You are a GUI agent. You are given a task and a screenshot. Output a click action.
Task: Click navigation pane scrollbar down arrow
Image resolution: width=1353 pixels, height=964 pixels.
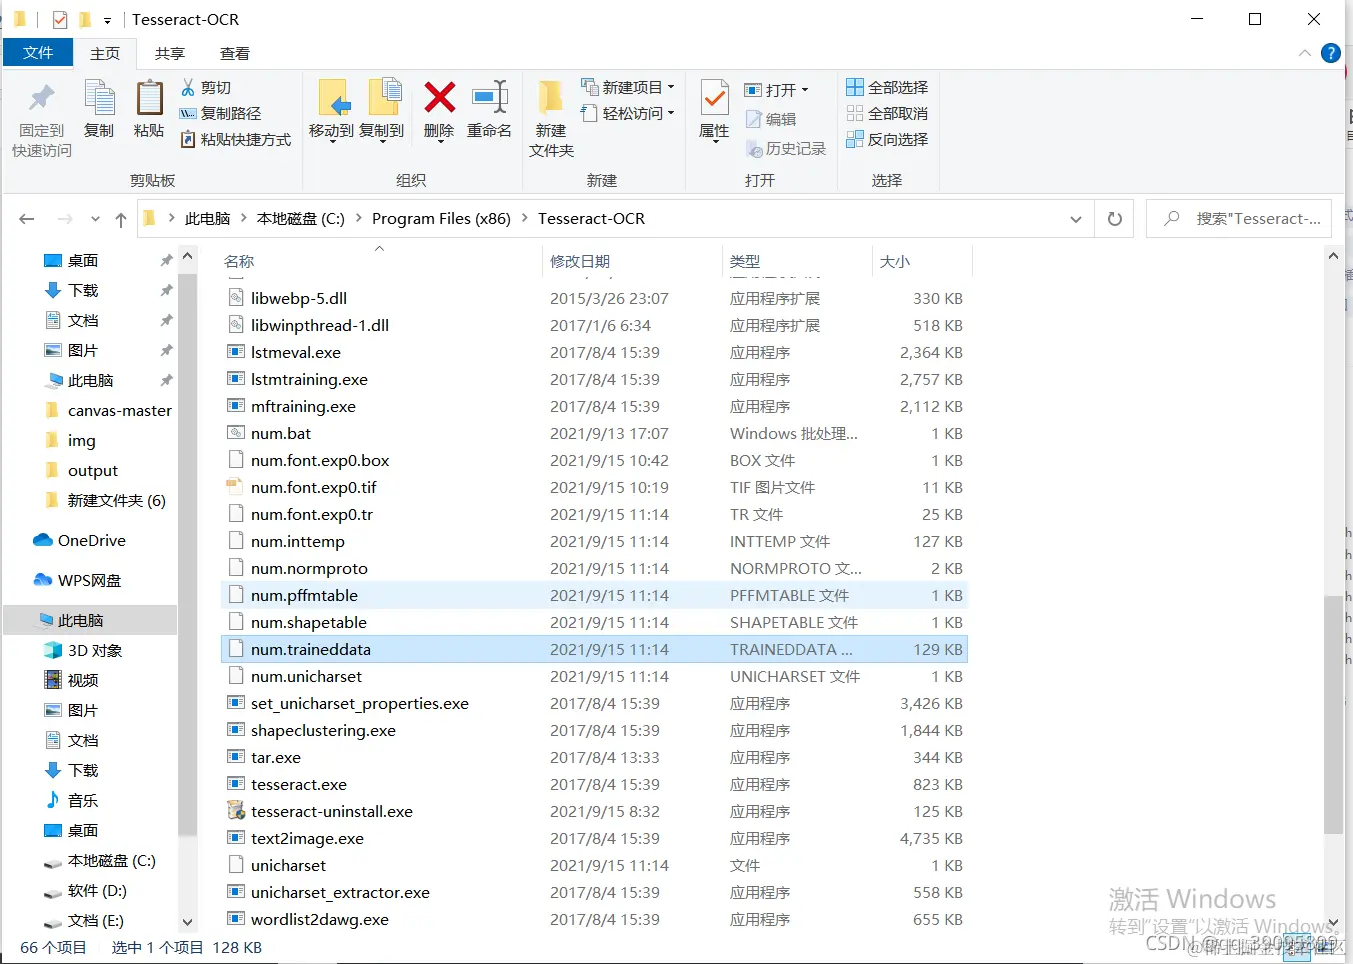(x=187, y=922)
